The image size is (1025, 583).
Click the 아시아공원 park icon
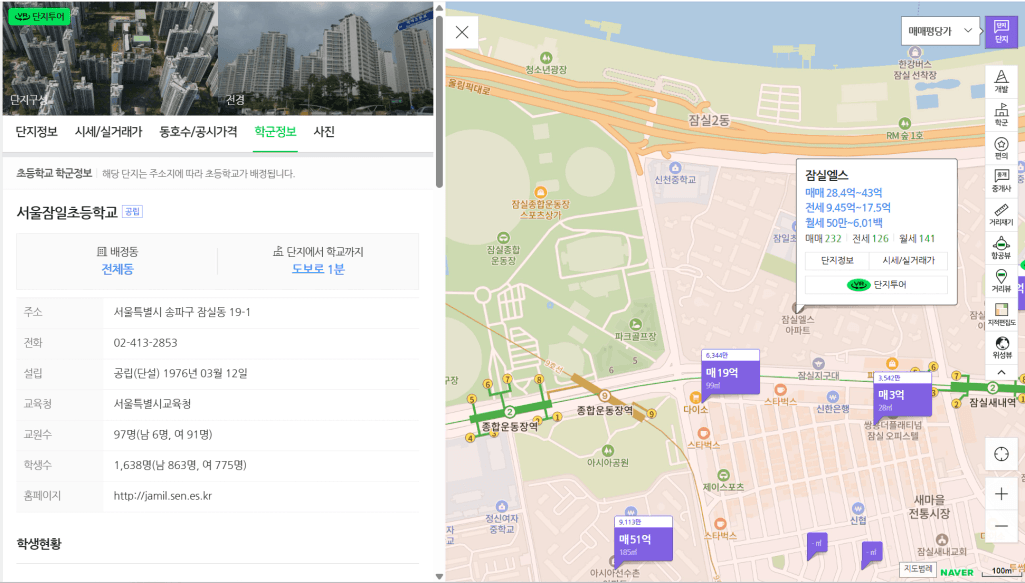(x=608, y=450)
